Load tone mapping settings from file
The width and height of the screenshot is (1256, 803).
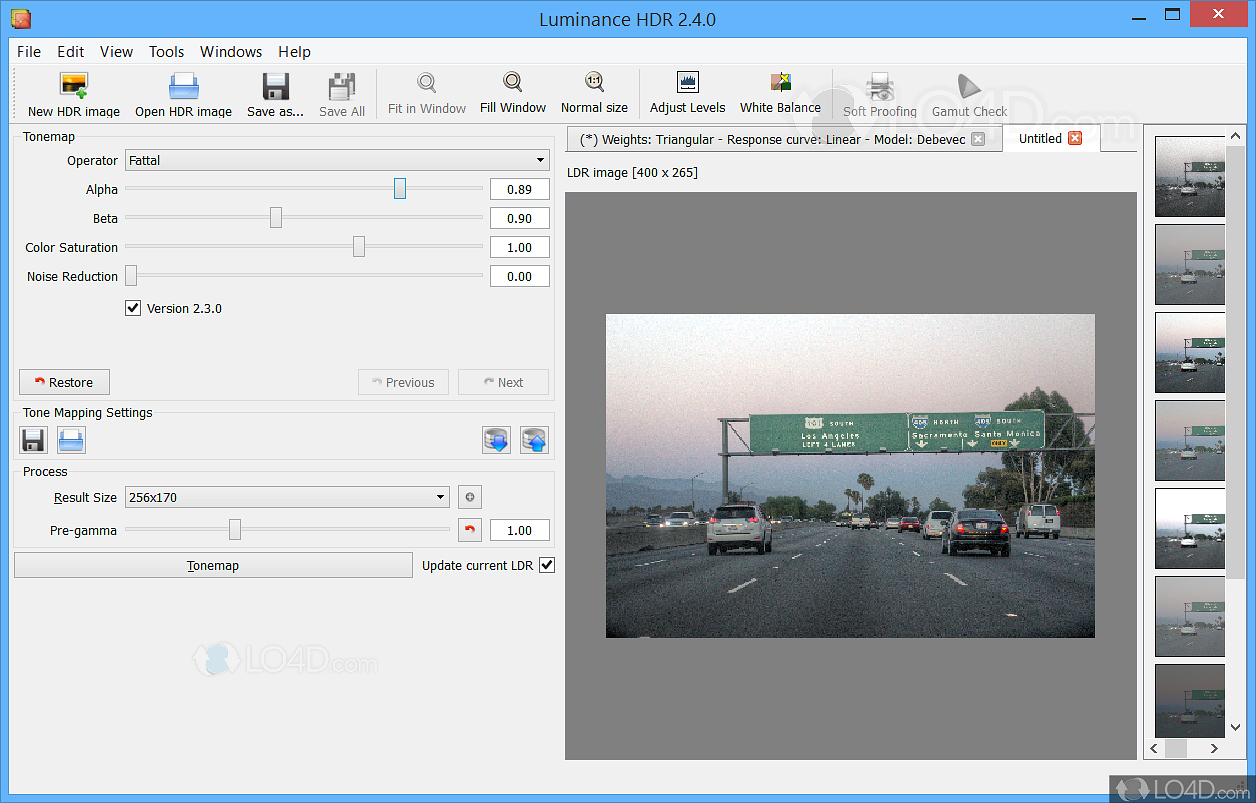pos(71,440)
